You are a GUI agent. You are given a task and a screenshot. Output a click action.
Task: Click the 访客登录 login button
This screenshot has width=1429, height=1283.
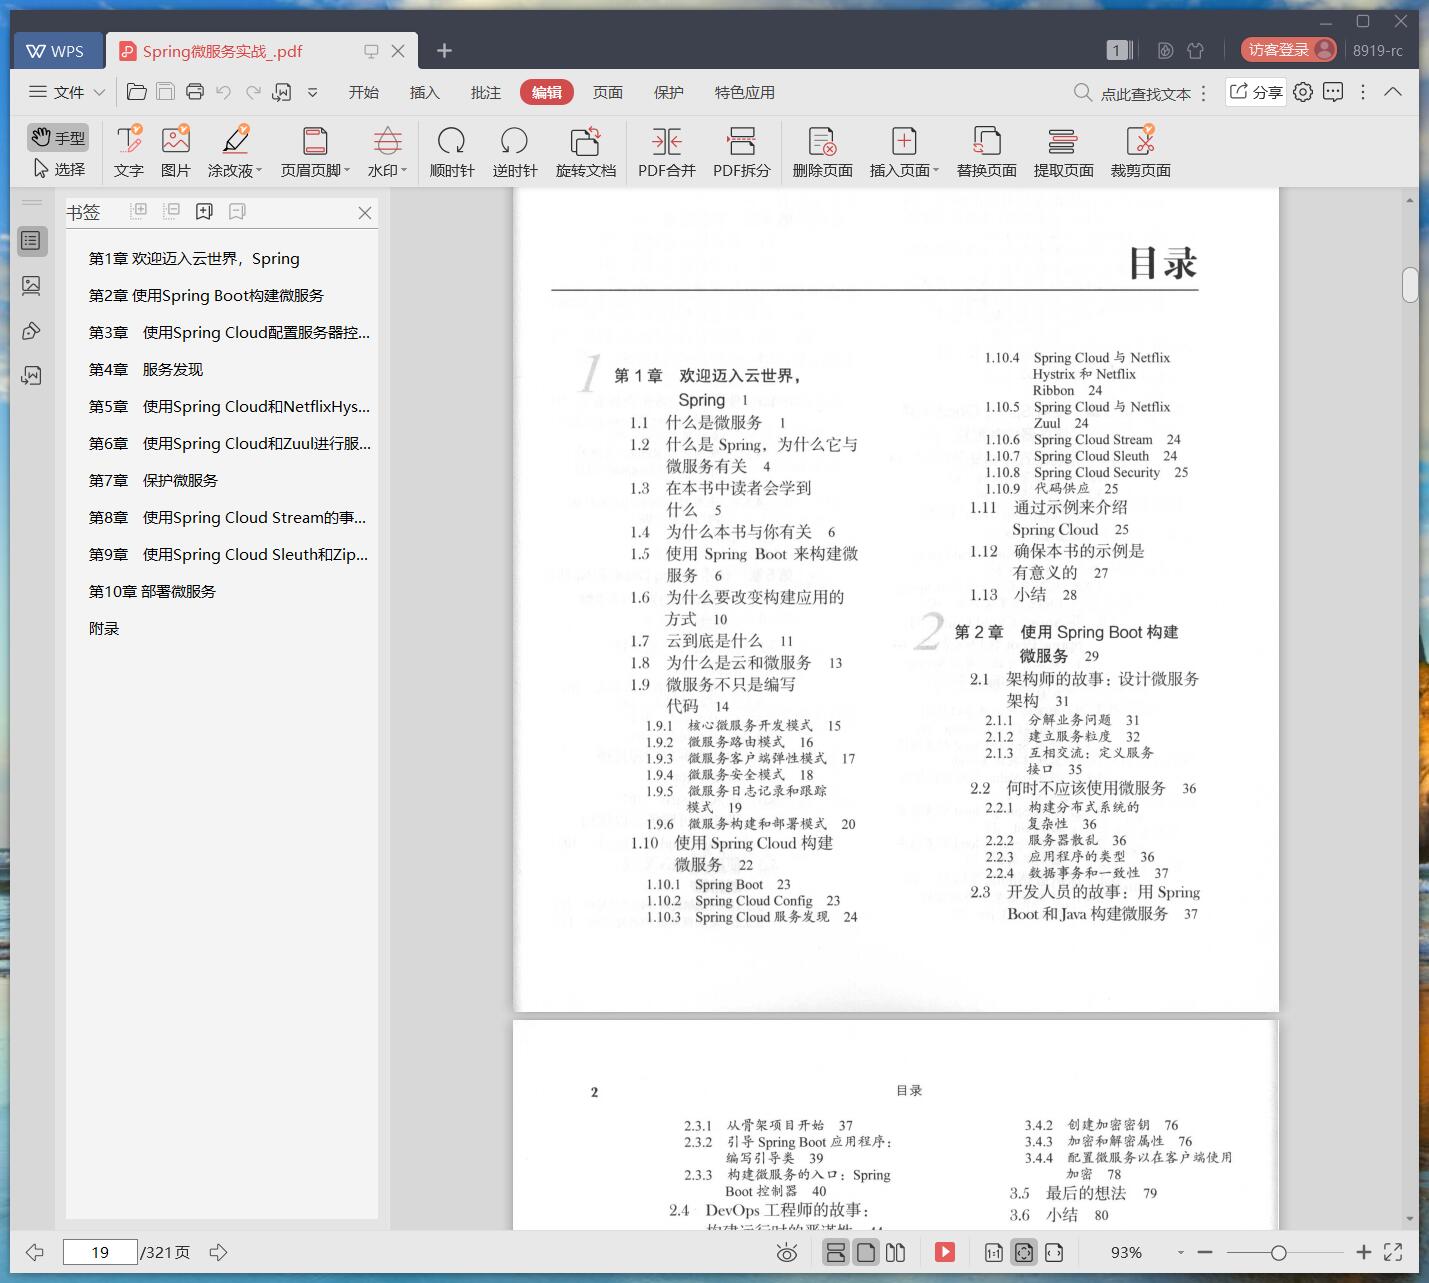(x=1289, y=50)
